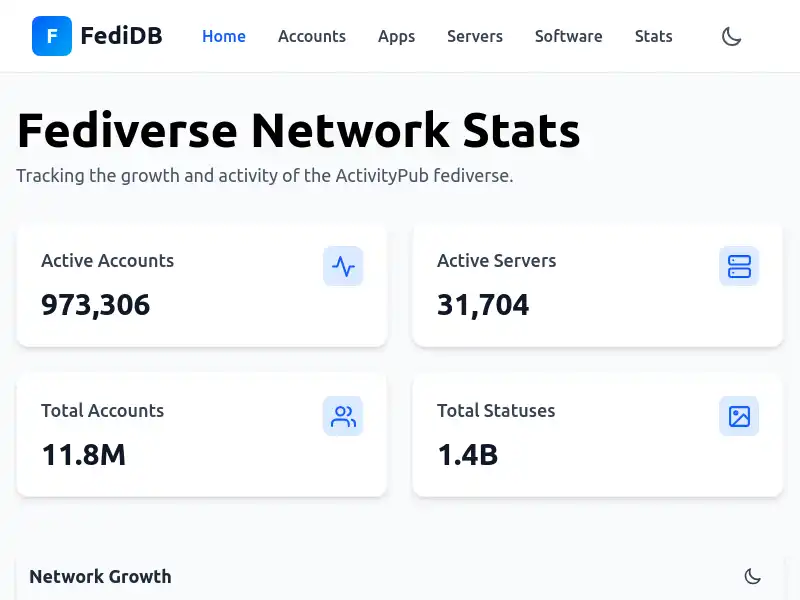The image size is (800, 600).
Task: Navigate to the Accounts page
Action: [312, 36]
